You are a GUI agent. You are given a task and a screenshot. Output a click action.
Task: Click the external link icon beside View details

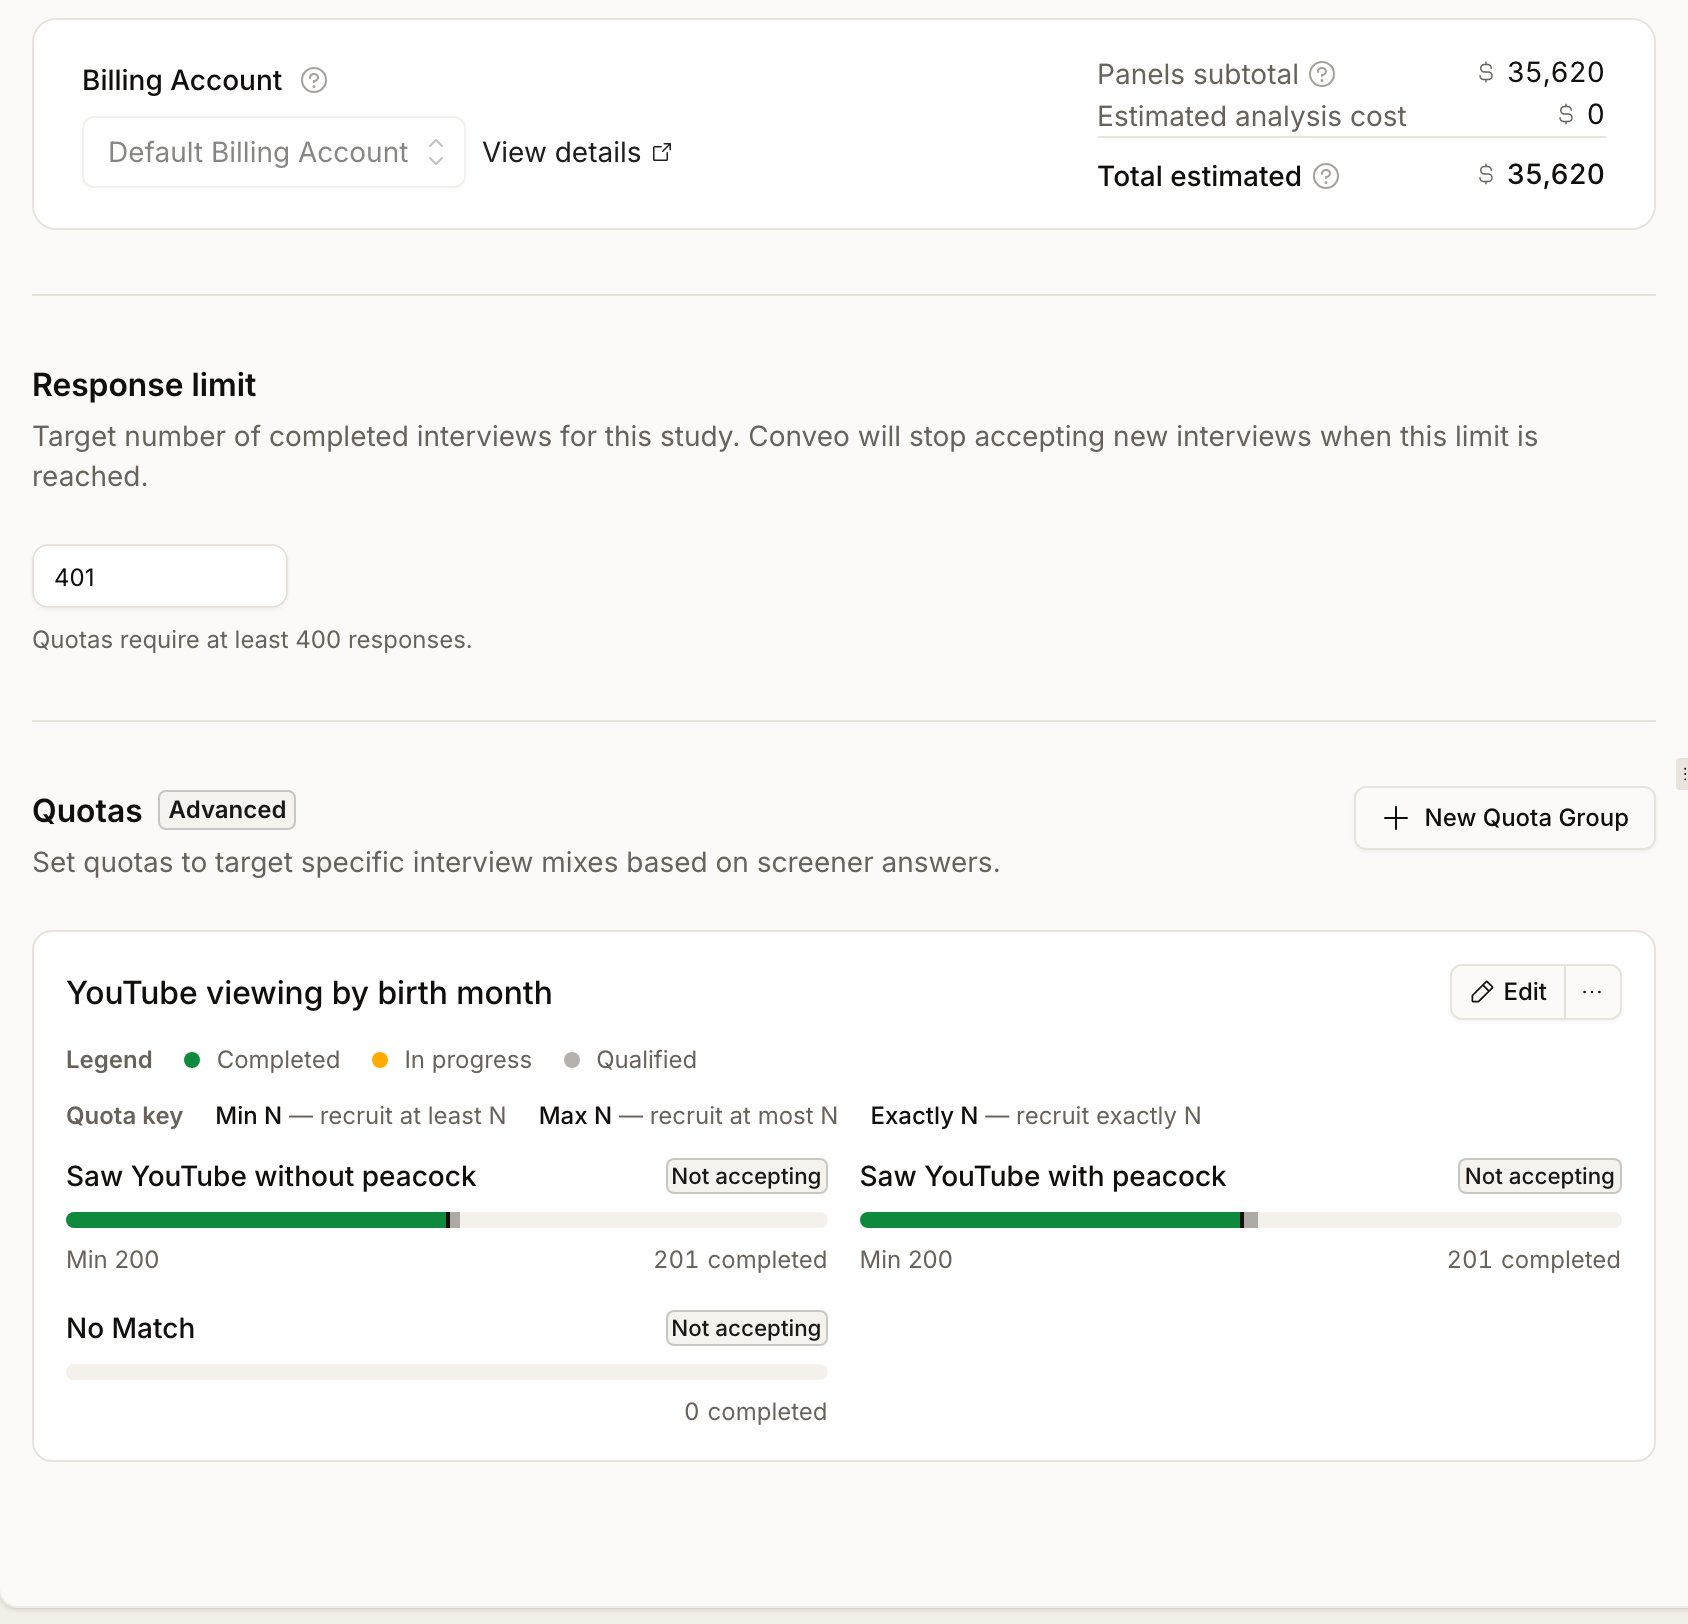662,152
